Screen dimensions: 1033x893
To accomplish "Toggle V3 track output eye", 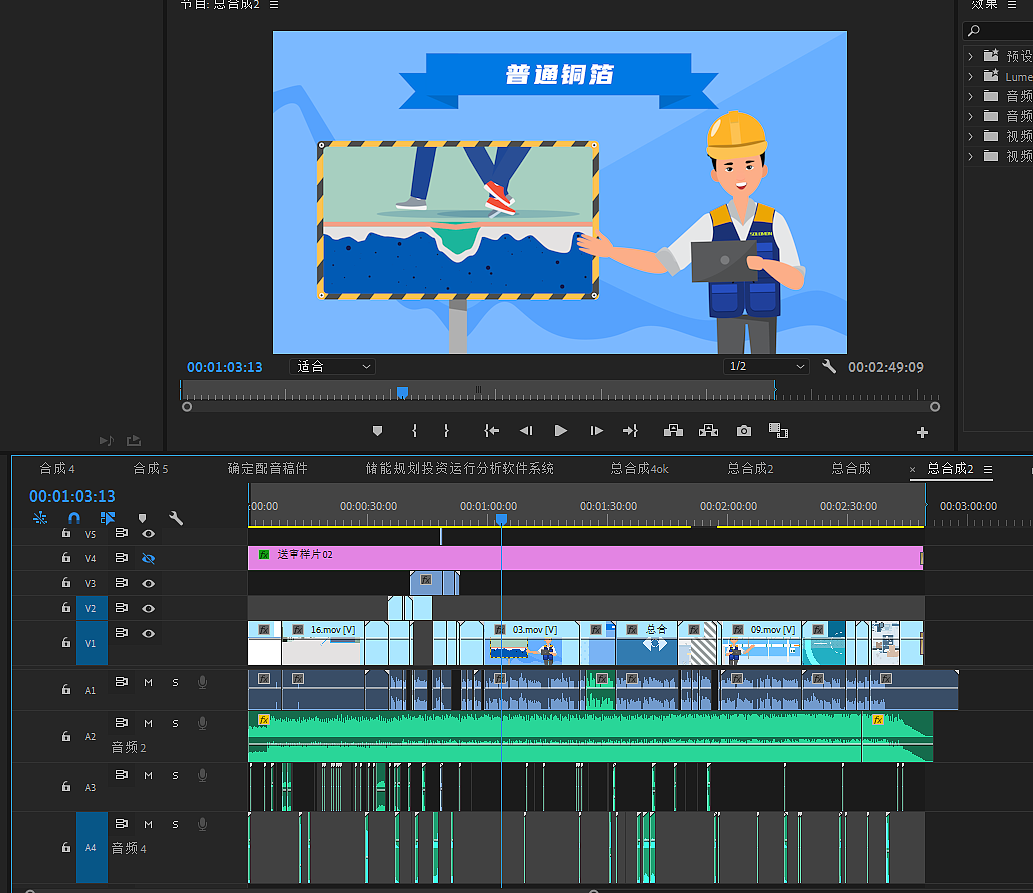I will coord(149,583).
